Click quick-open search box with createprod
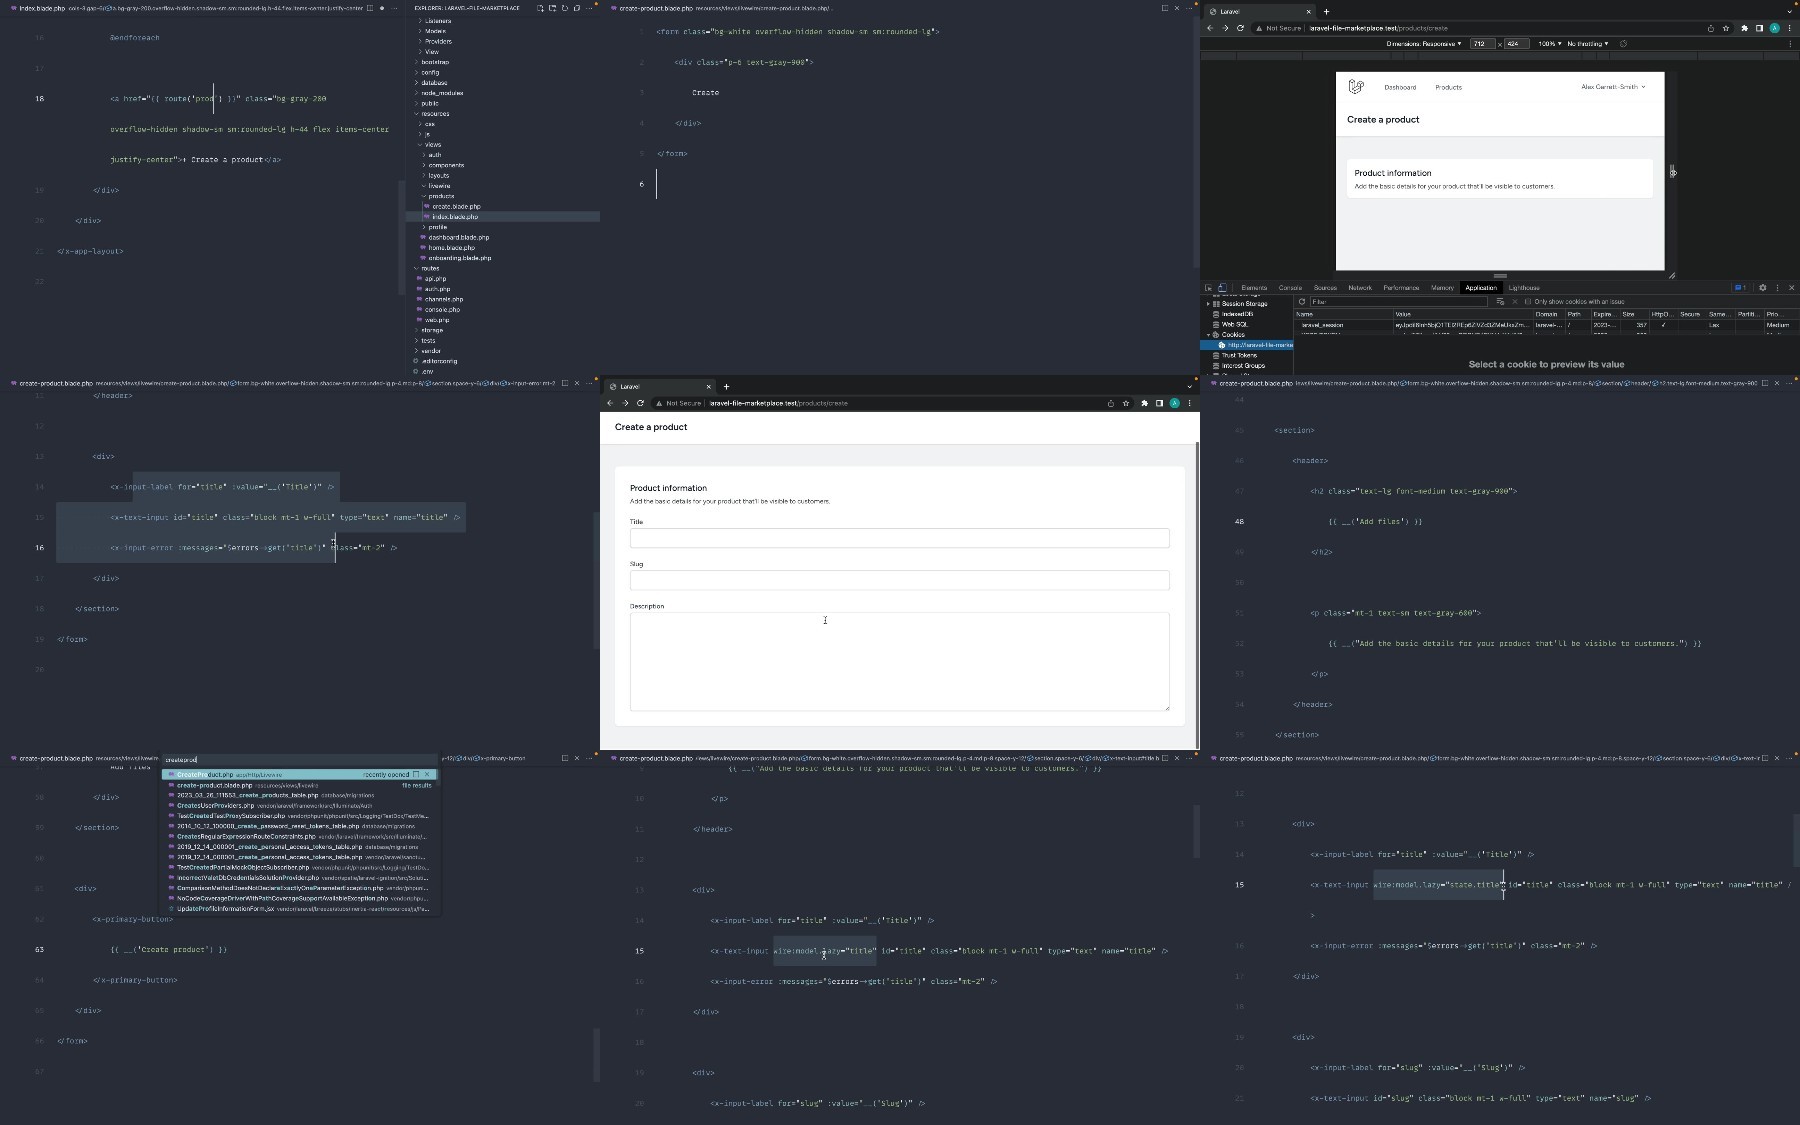The height and width of the screenshot is (1125, 1800). (300, 760)
